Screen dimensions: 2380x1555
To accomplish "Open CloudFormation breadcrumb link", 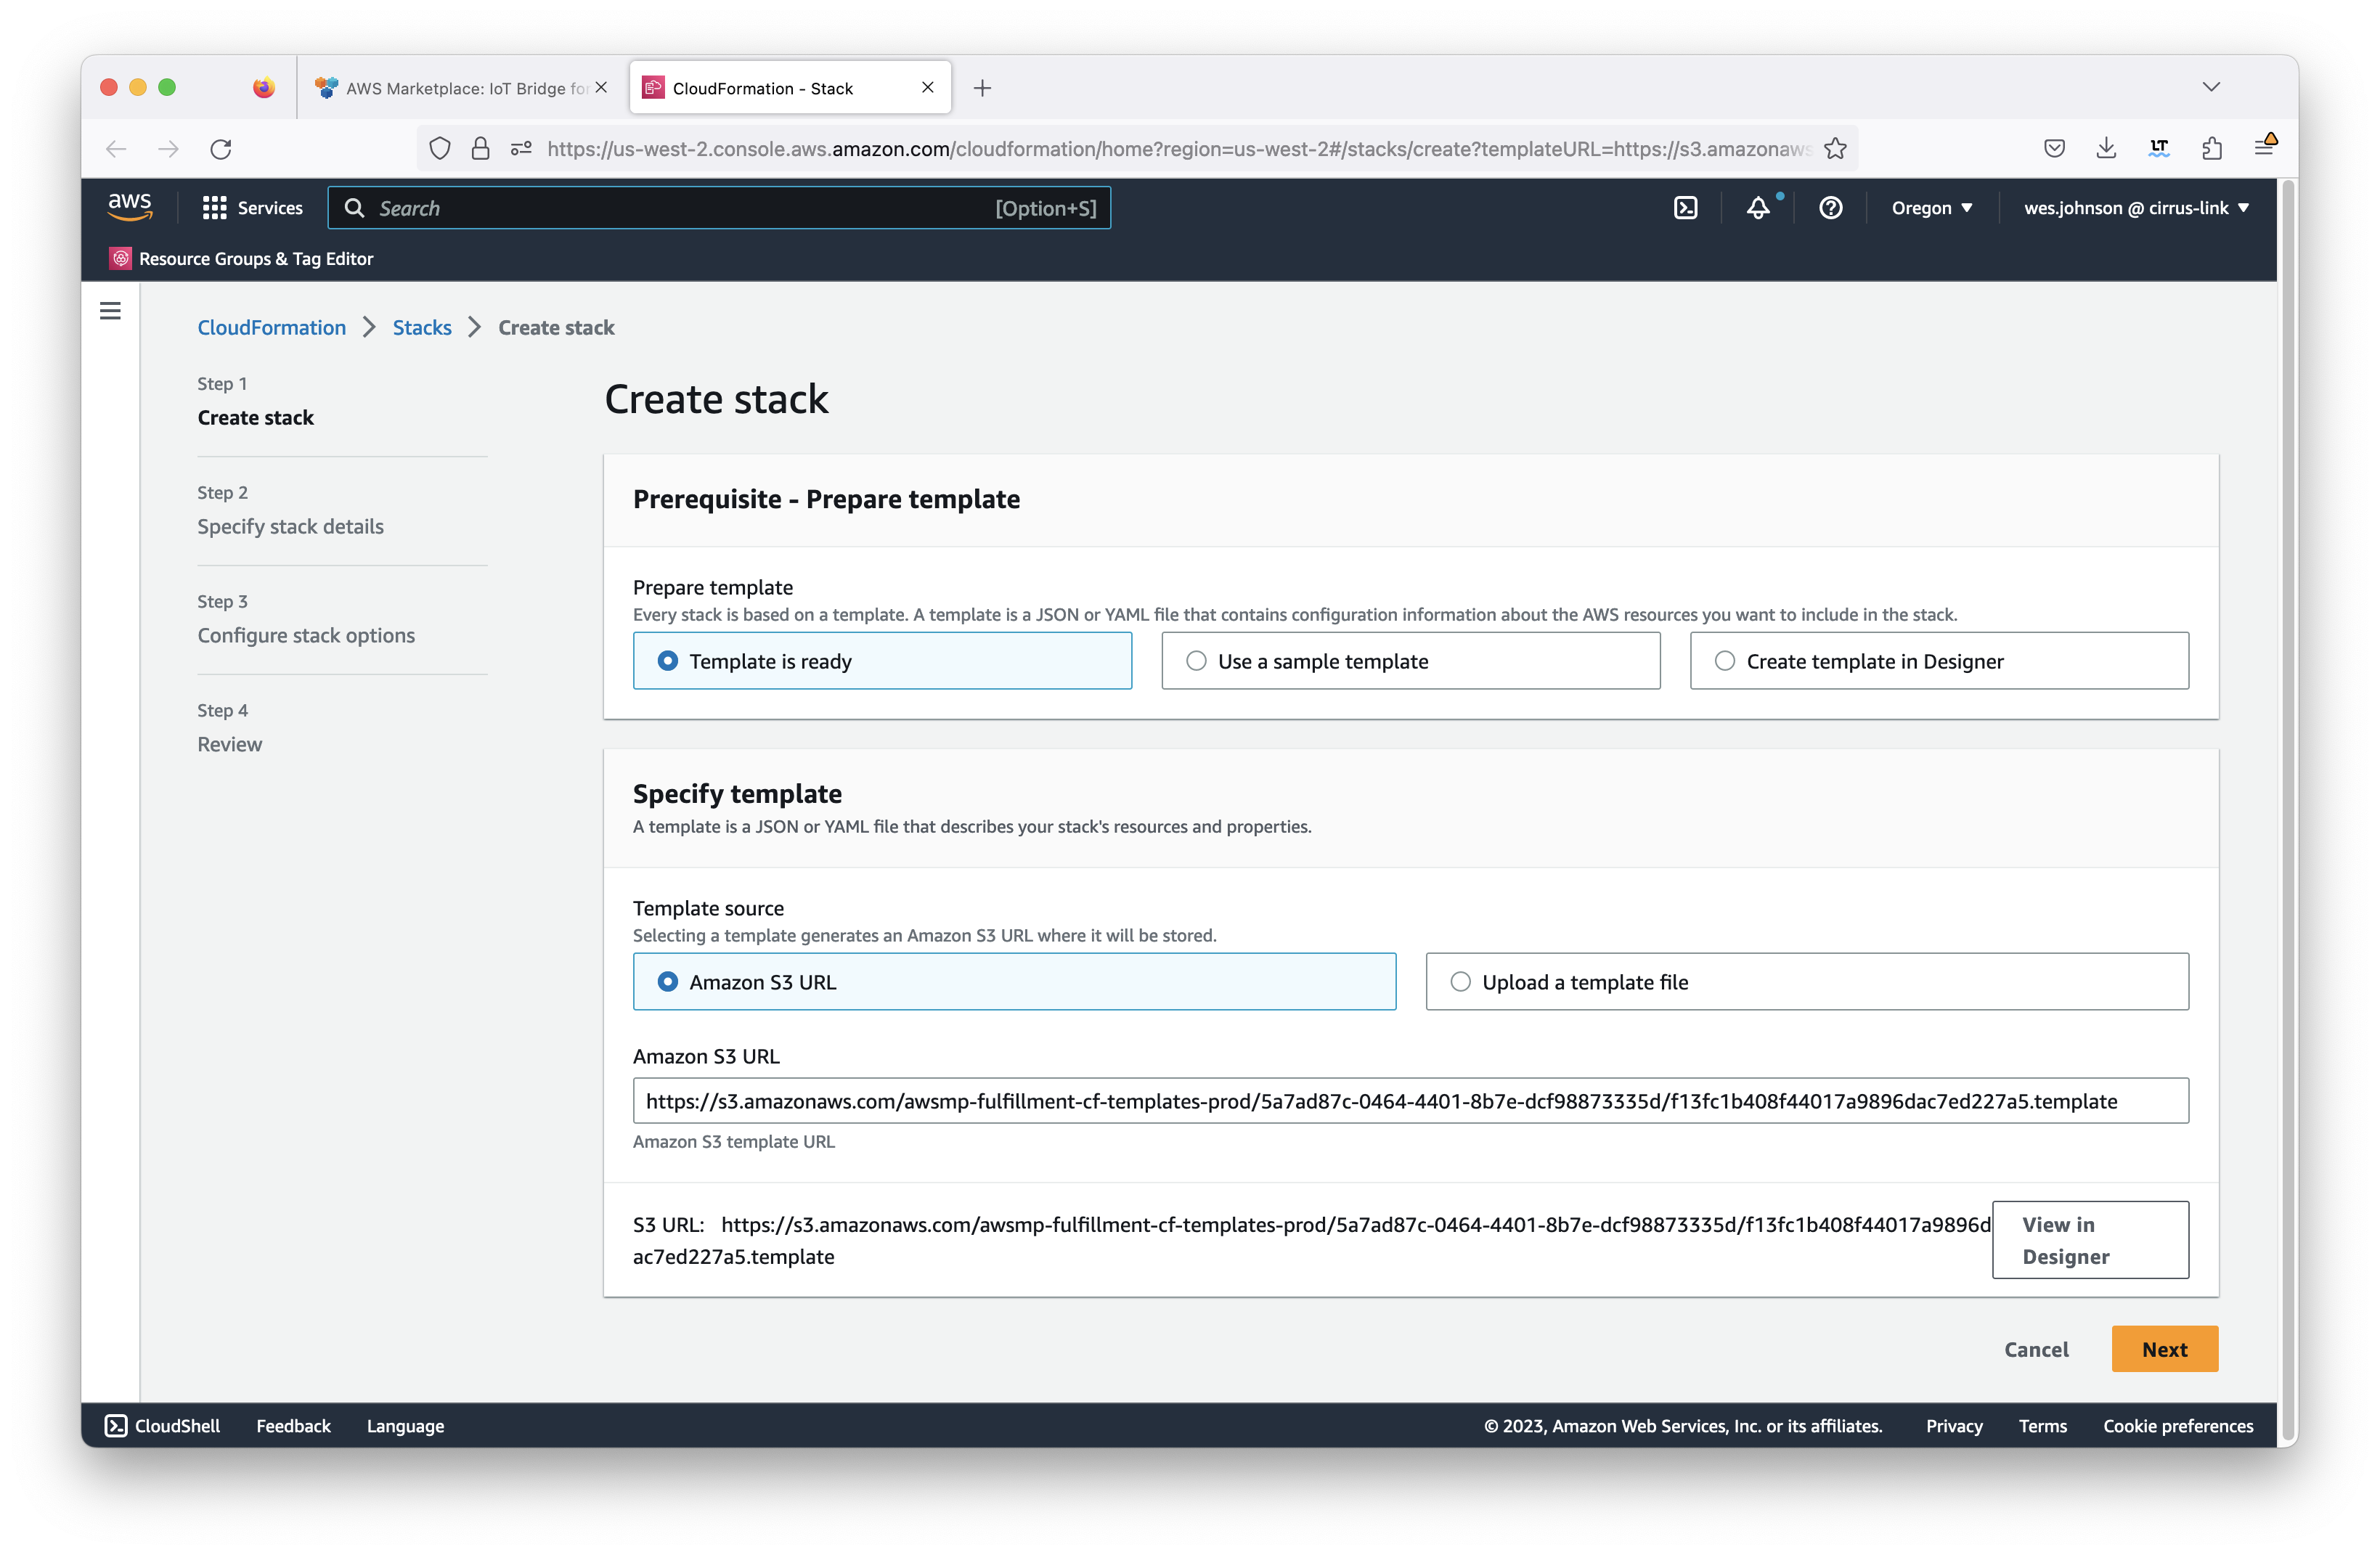I will point(271,327).
